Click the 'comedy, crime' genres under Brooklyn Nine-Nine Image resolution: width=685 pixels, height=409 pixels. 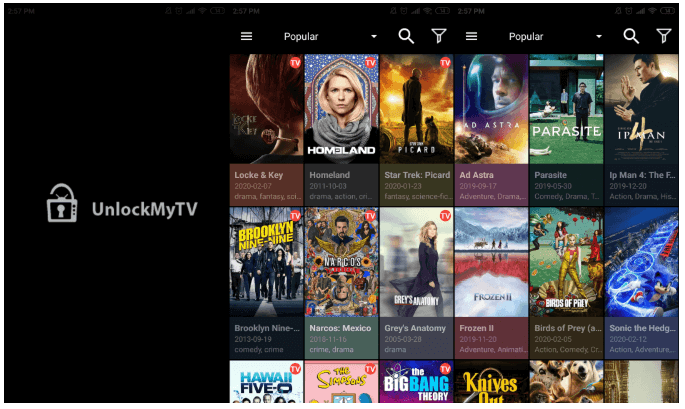[259, 350]
